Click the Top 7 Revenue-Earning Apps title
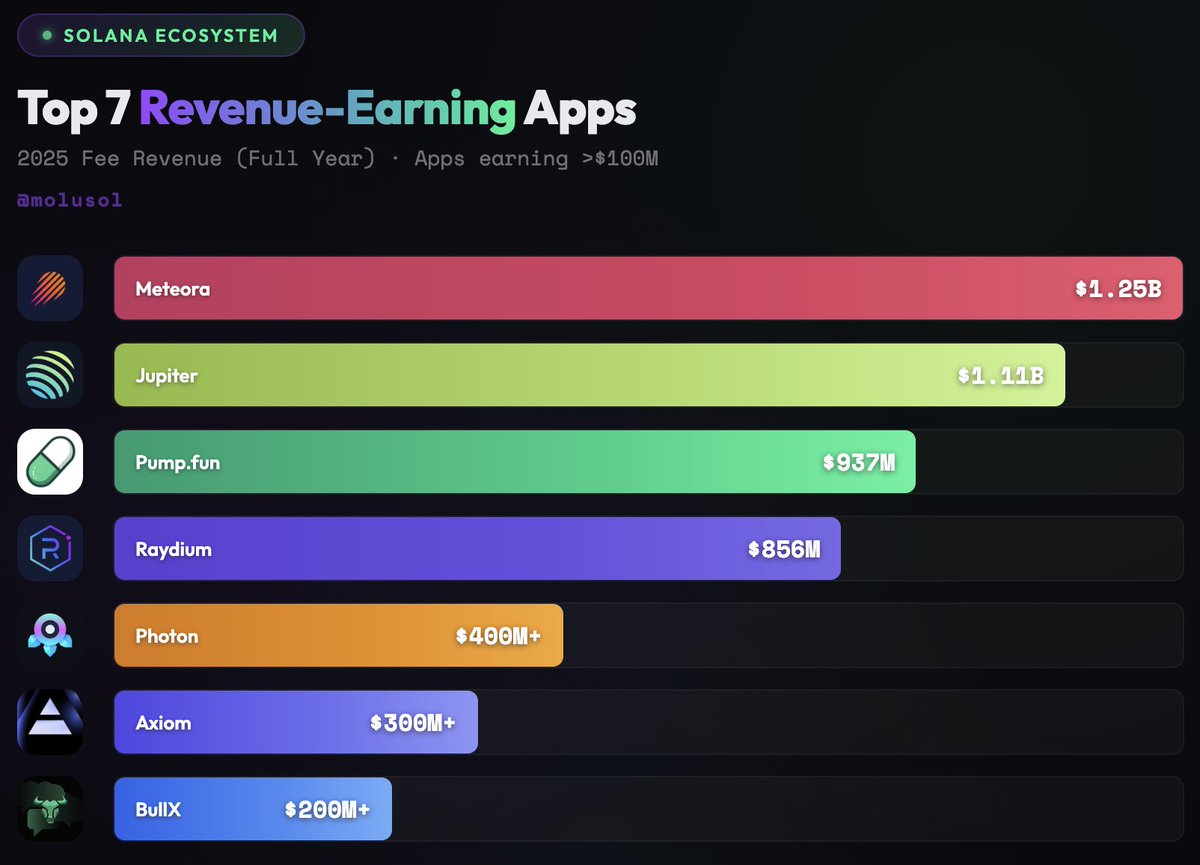Viewport: 1200px width, 865px height. tap(327, 109)
